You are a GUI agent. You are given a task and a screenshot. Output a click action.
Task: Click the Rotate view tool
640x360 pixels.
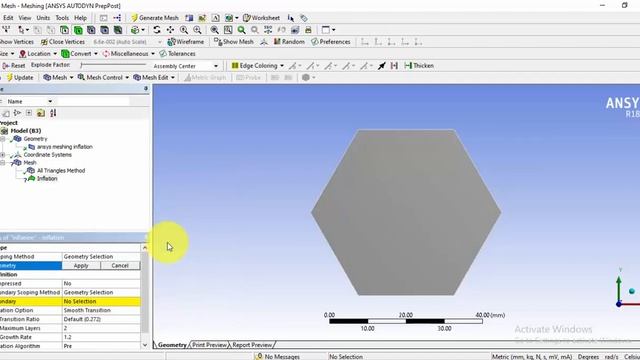[157, 30]
